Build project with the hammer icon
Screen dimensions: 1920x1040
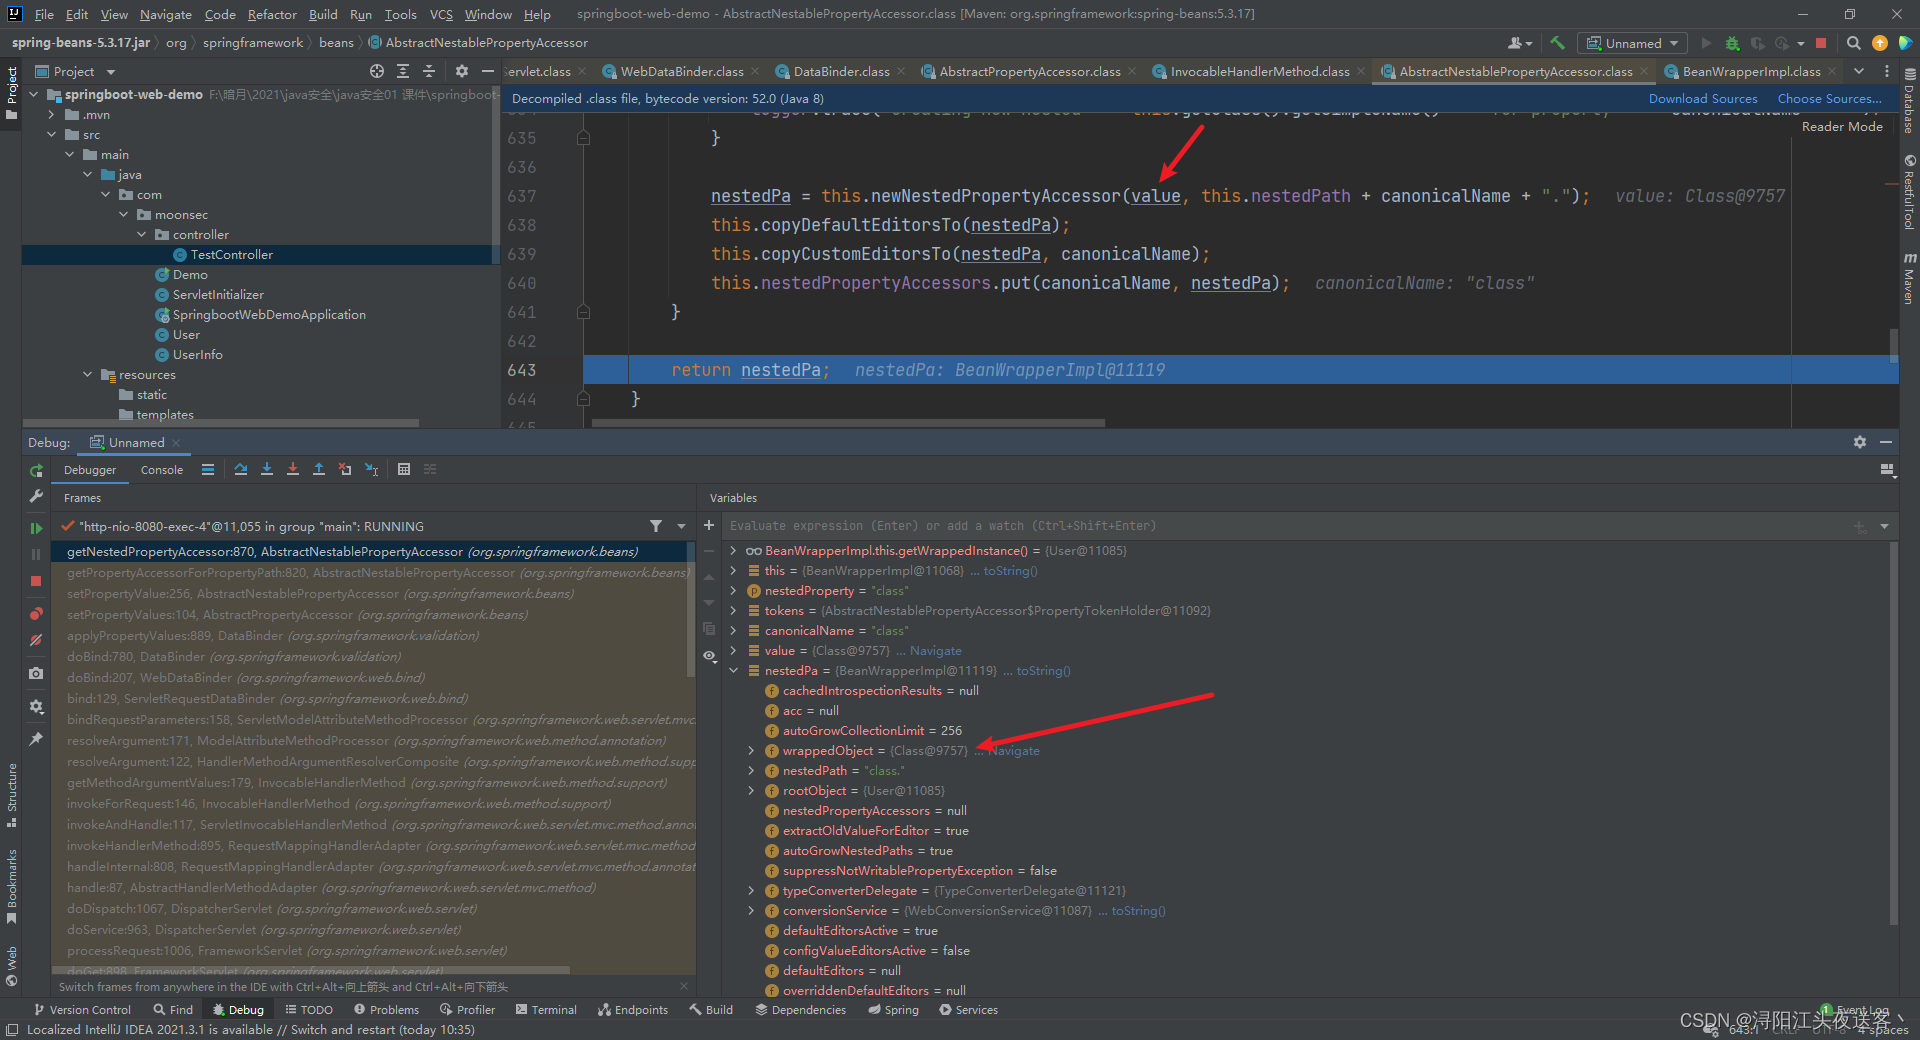(1557, 43)
